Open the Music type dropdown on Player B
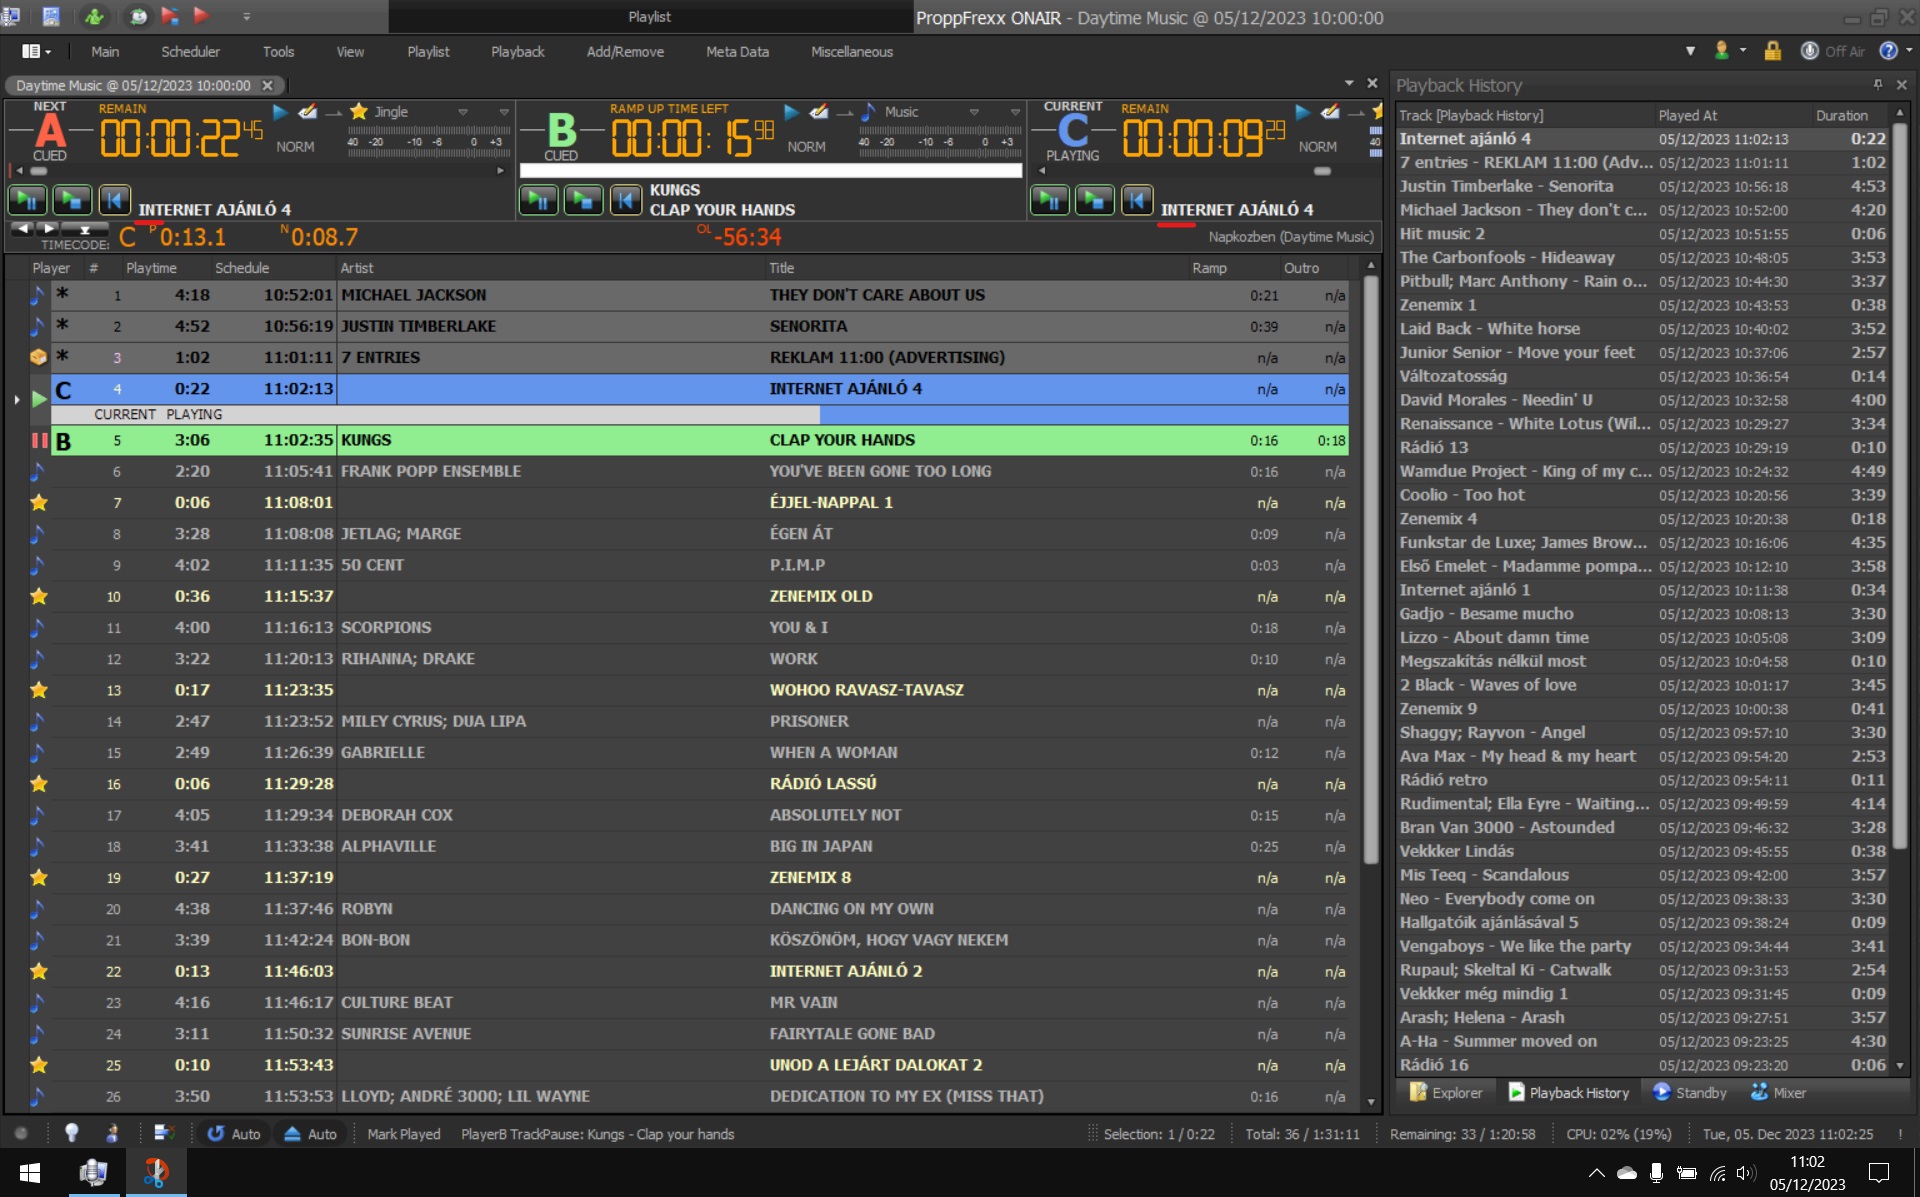Viewport: 1920px width, 1197px height. [x=974, y=112]
